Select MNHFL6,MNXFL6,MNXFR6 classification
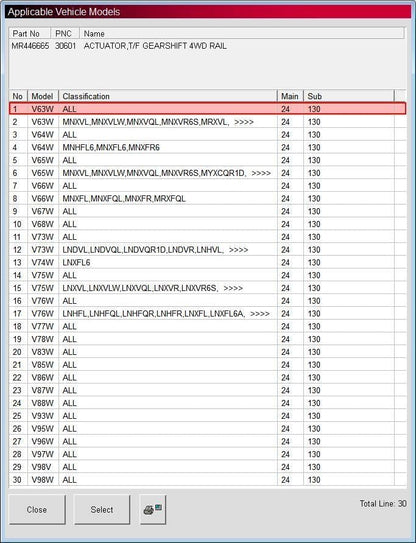416x543 pixels. coord(111,148)
